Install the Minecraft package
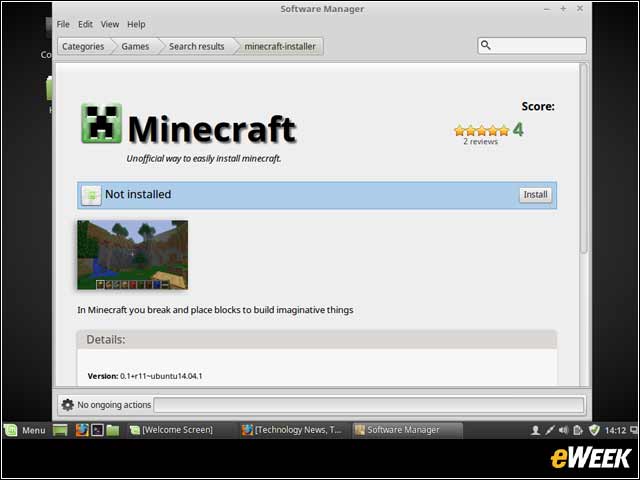Image resolution: width=640 pixels, height=480 pixels. pos(535,195)
